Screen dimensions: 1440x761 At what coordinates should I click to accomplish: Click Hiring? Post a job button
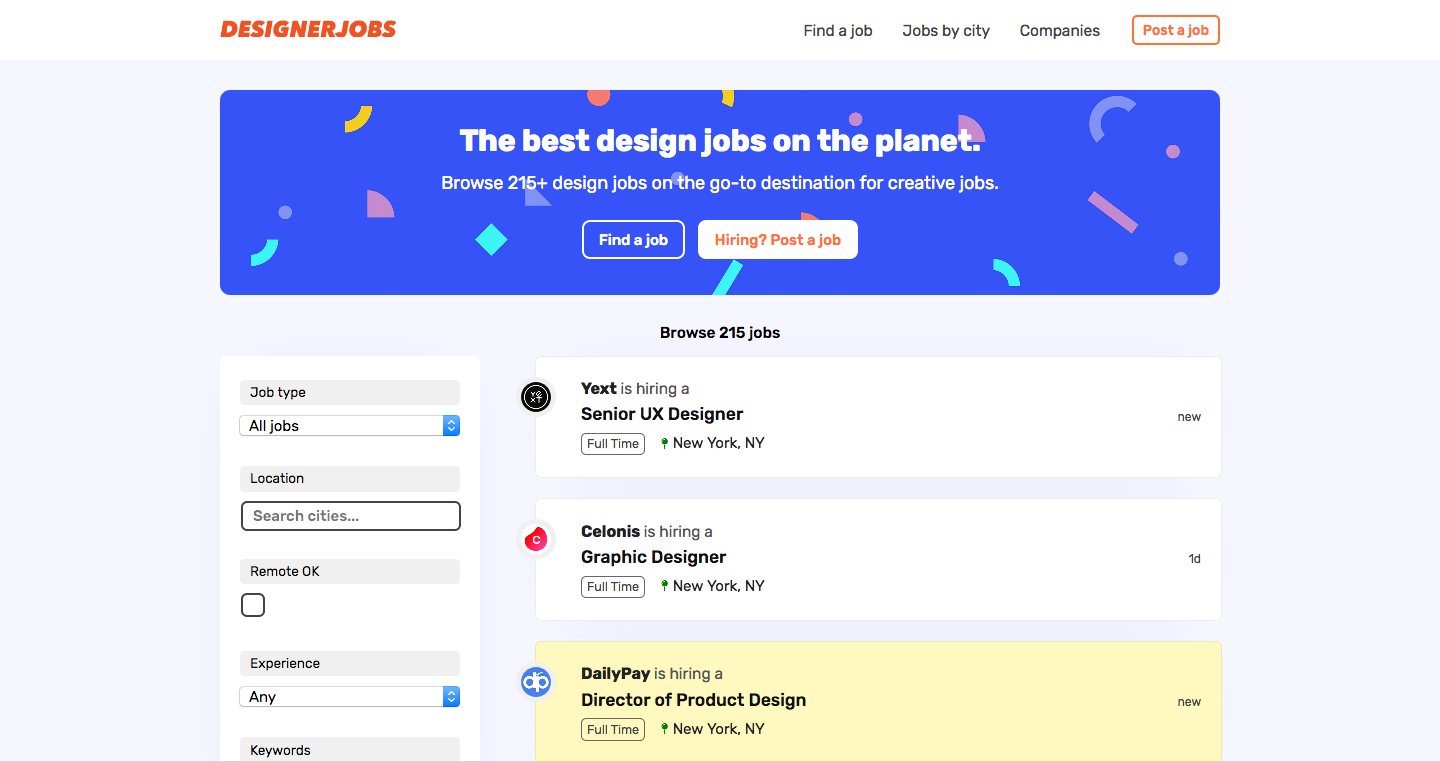click(778, 240)
